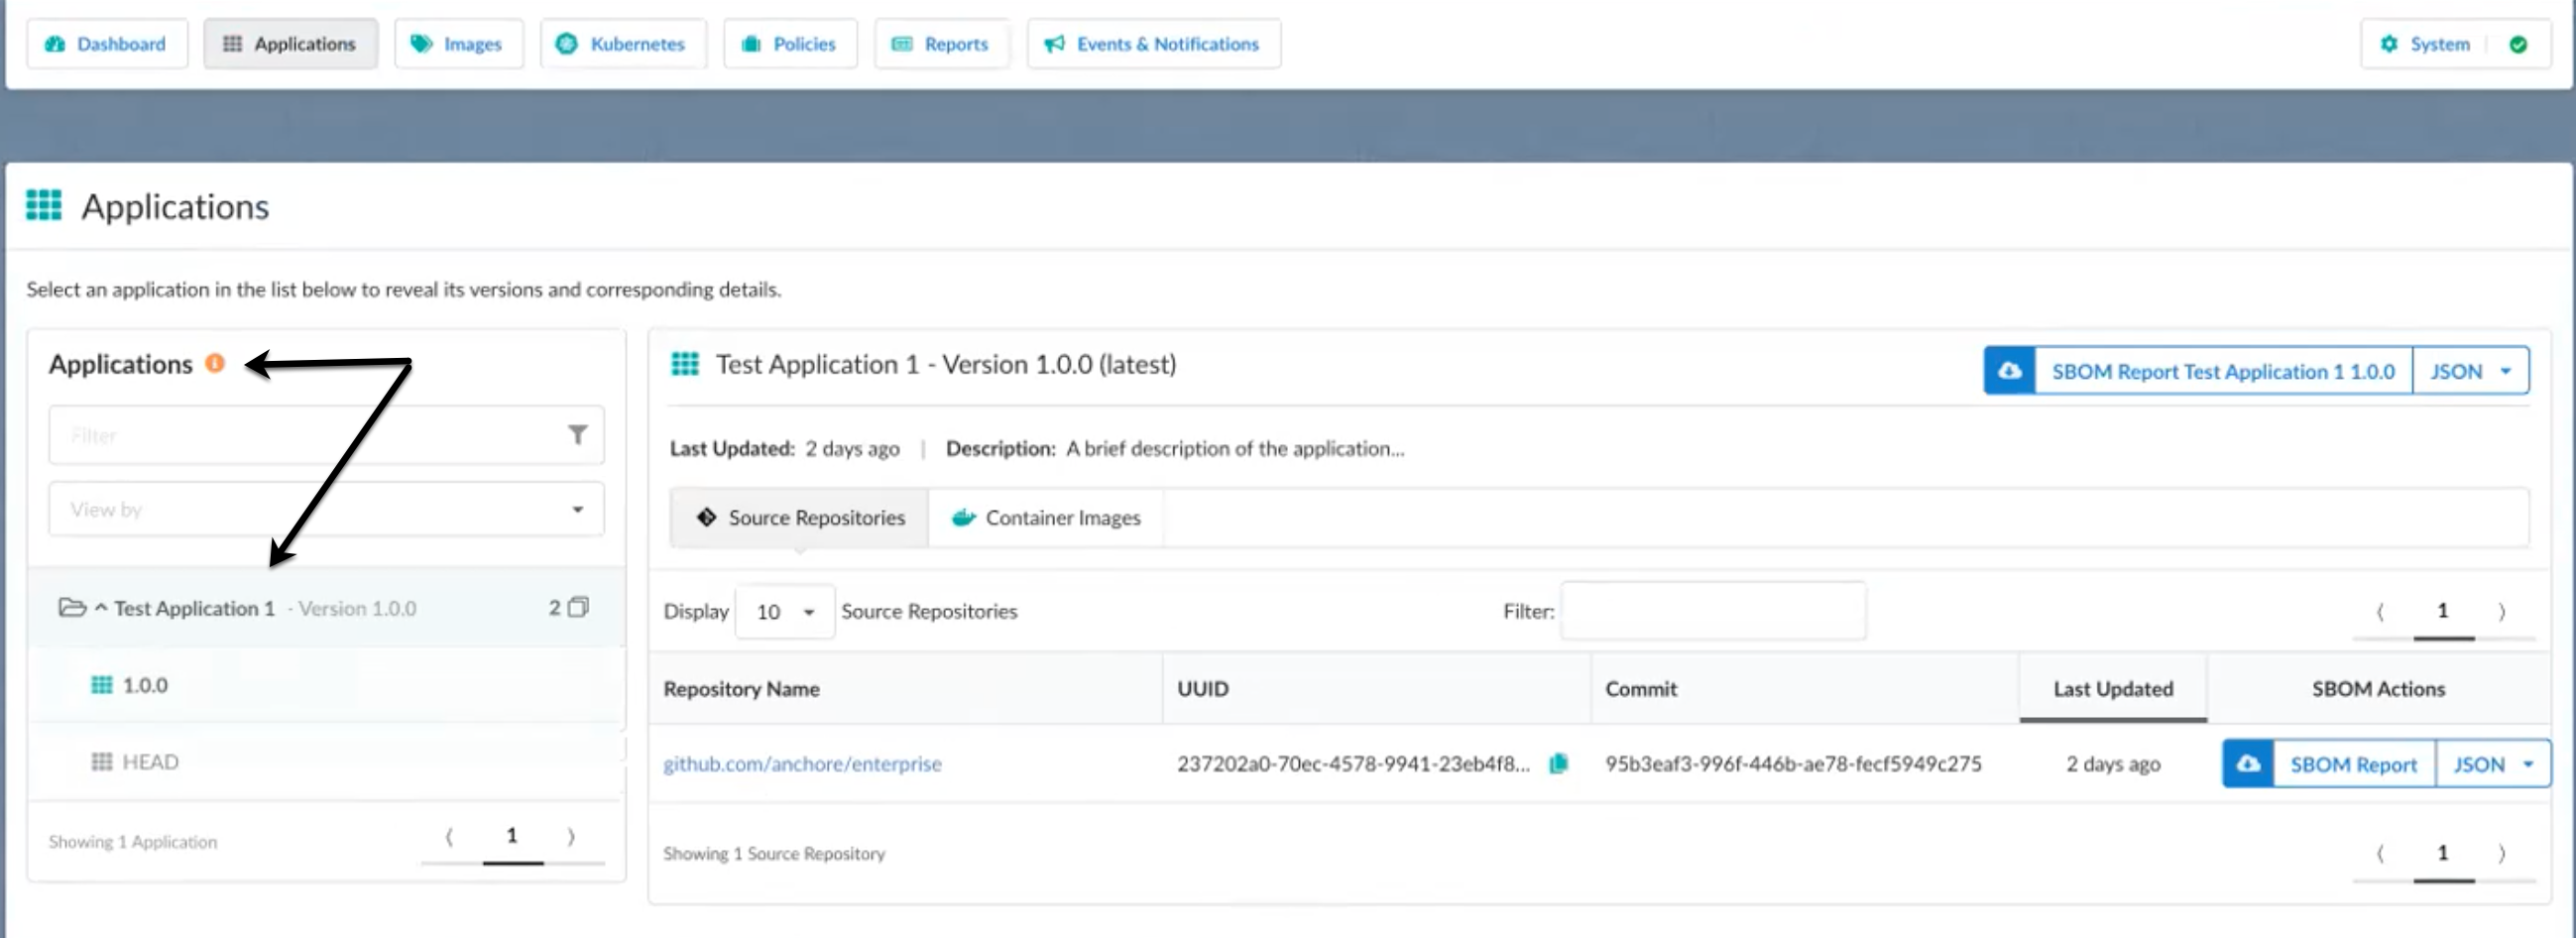This screenshot has height=938, width=2576.
Task: Switch to the Container Images tab
Action: [x=1044, y=517]
